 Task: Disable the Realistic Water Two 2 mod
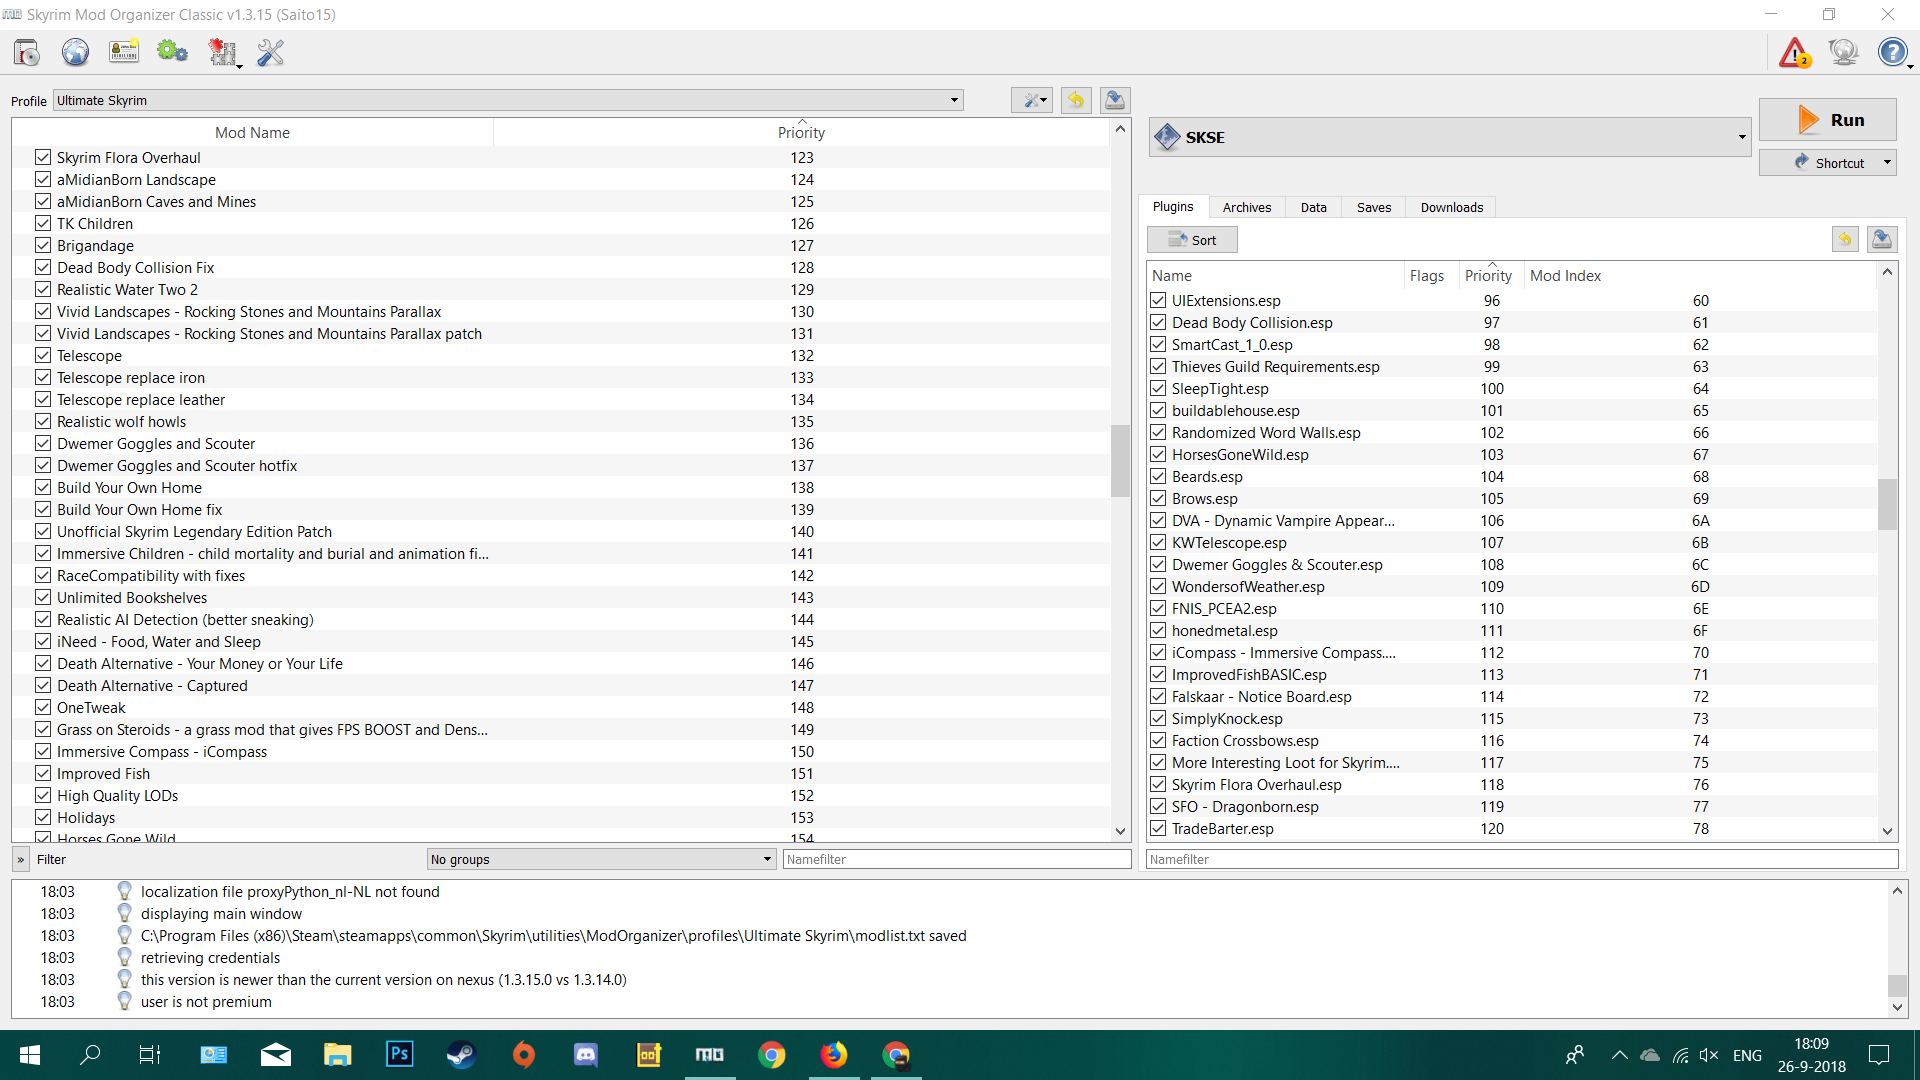click(x=43, y=289)
